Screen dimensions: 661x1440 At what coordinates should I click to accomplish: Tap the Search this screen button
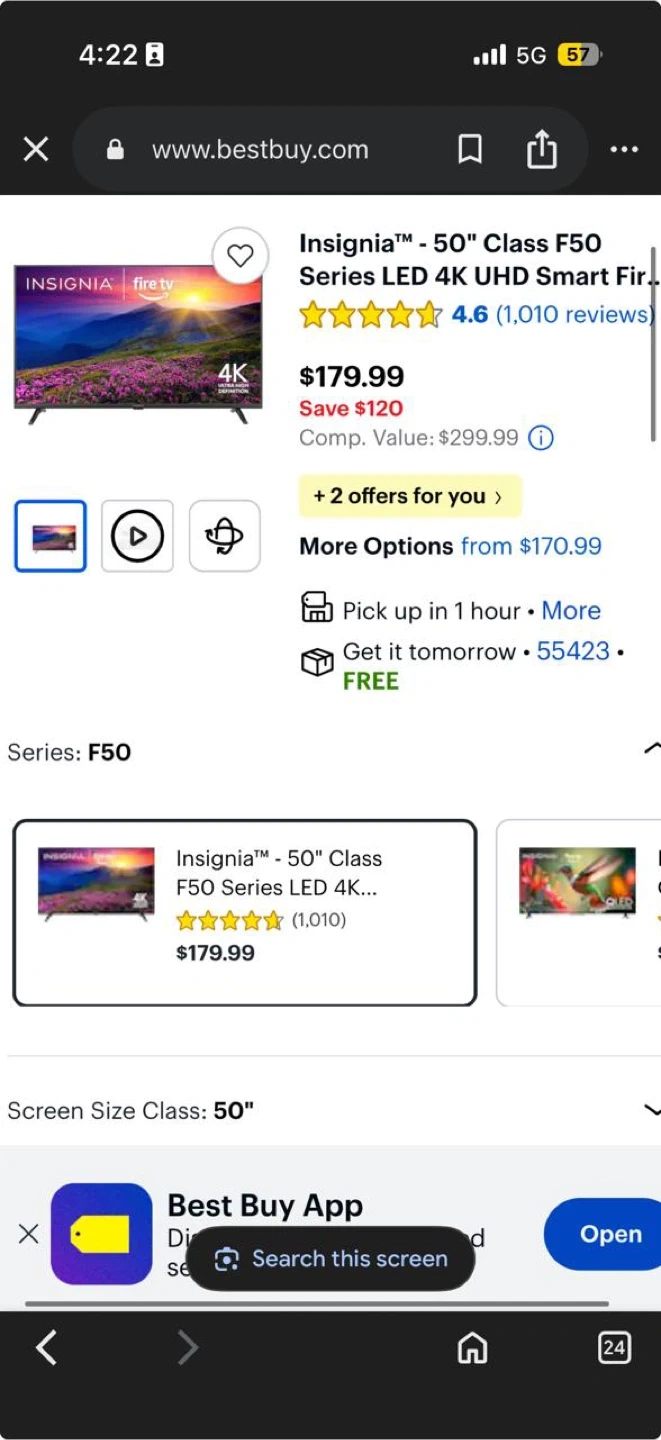point(331,1259)
